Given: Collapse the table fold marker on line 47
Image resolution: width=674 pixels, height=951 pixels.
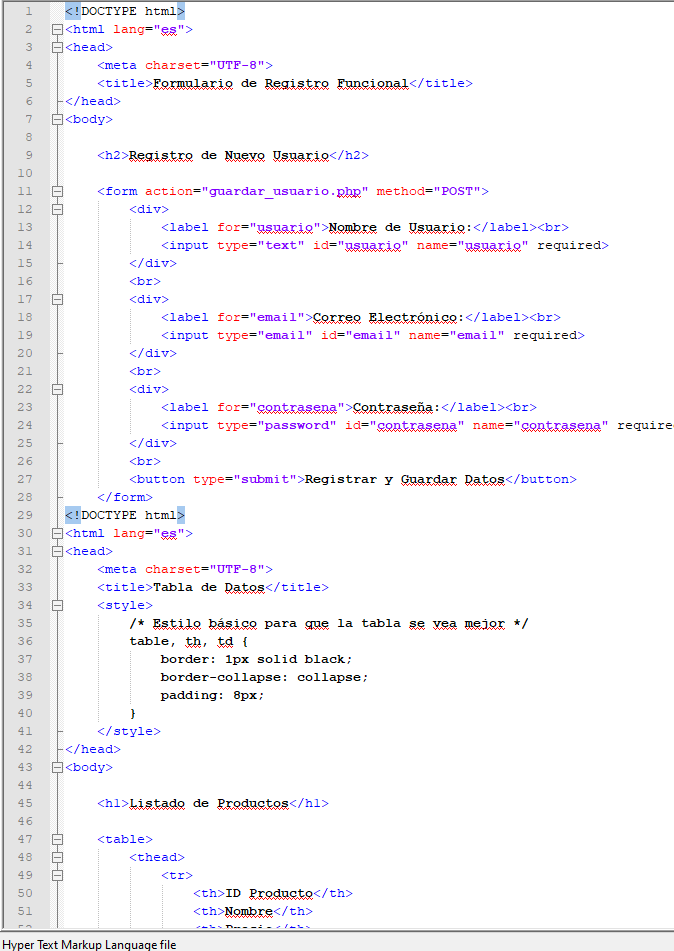Looking at the screenshot, I should (57, 839).
